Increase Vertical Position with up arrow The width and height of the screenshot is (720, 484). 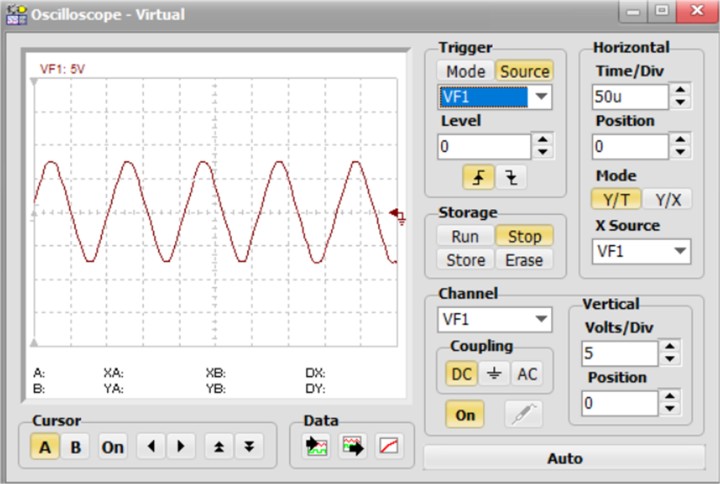[670, 396]
